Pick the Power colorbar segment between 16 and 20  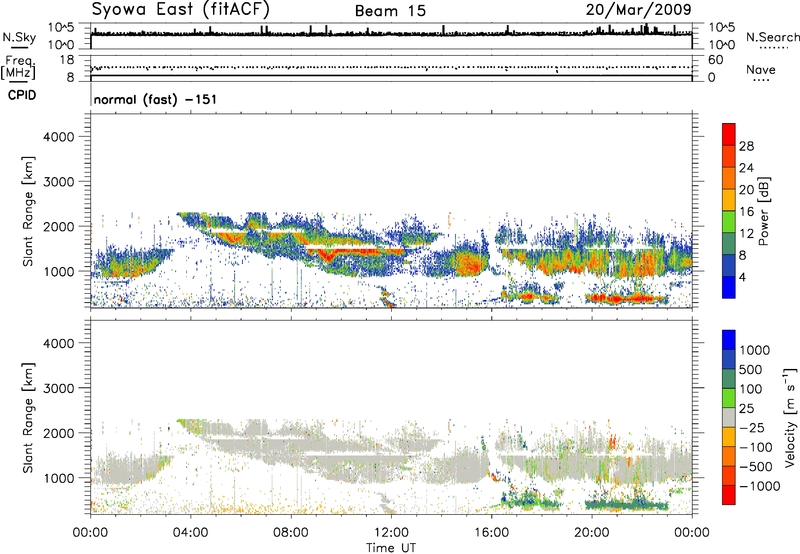[x=729, y=200]
